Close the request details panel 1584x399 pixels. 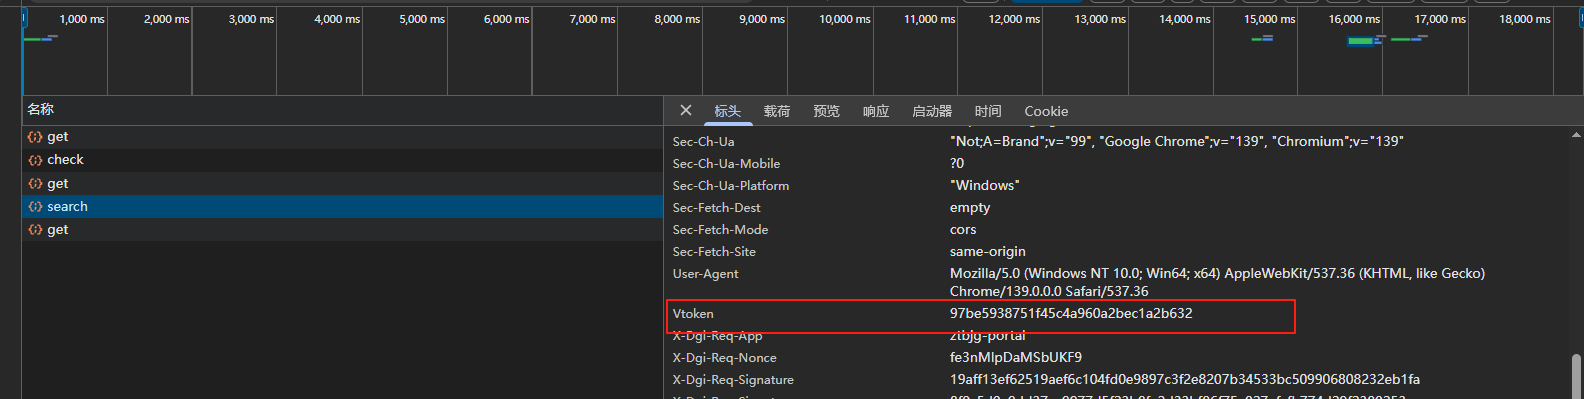click(685, 110)
